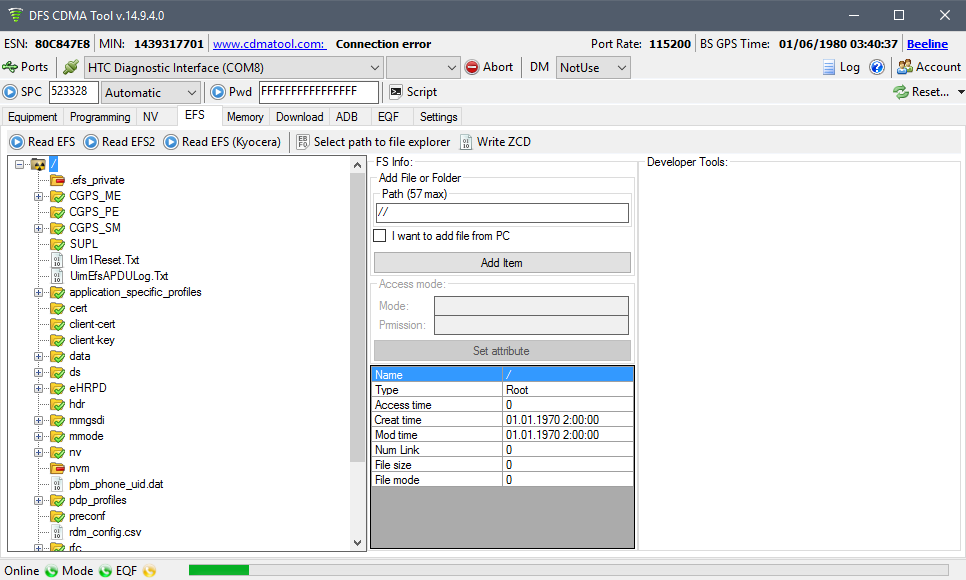Click the Reset button
The width and height of the screenshot is (966, 580).
pos(921,92)
